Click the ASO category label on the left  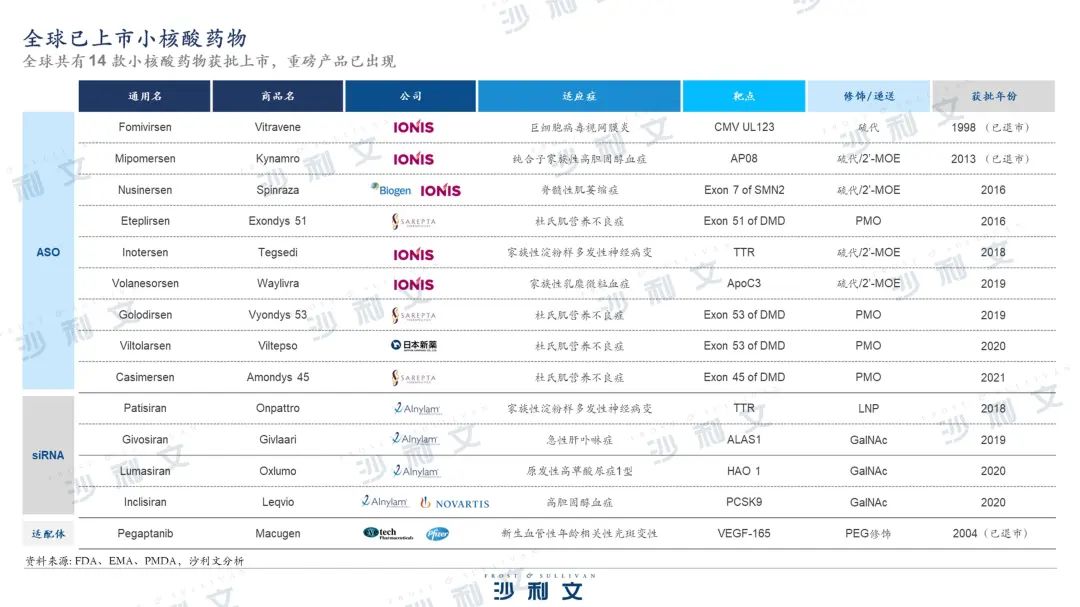47,252
